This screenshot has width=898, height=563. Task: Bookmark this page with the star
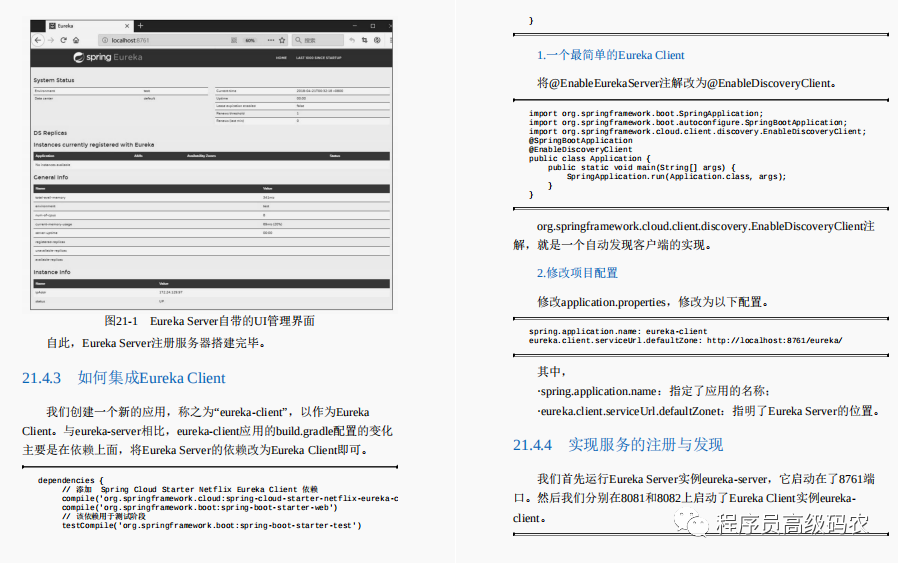click(x=282, y=40)
